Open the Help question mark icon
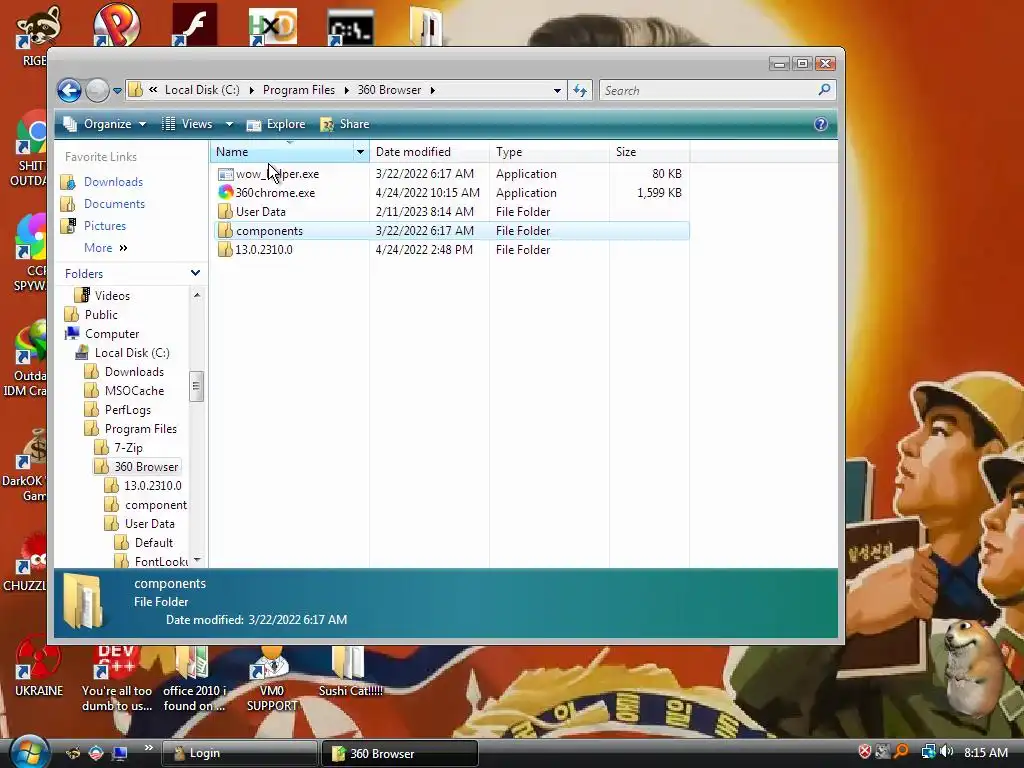The height and width of the screenshot is (768, 1024). click(x=821, y=124)
